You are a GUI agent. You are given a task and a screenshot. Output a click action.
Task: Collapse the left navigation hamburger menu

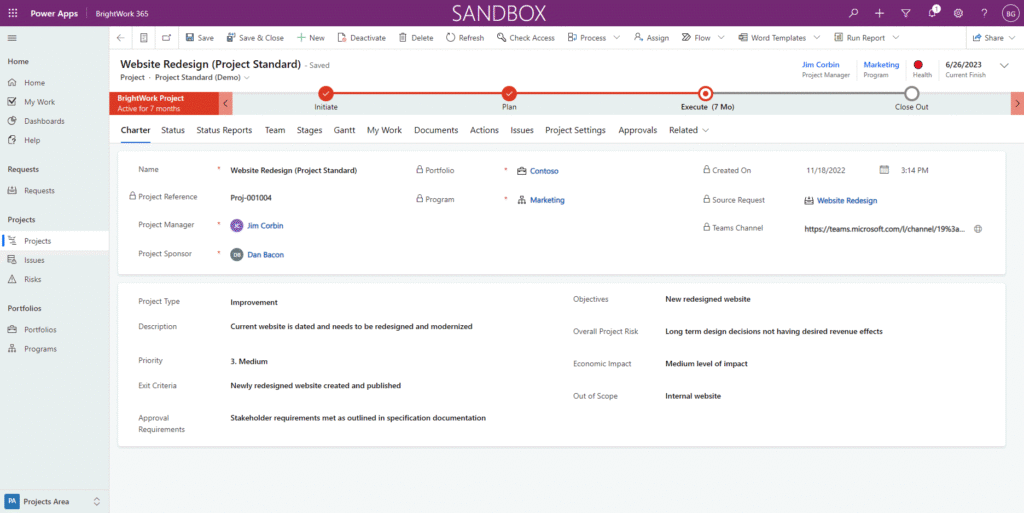click(12, 38)
